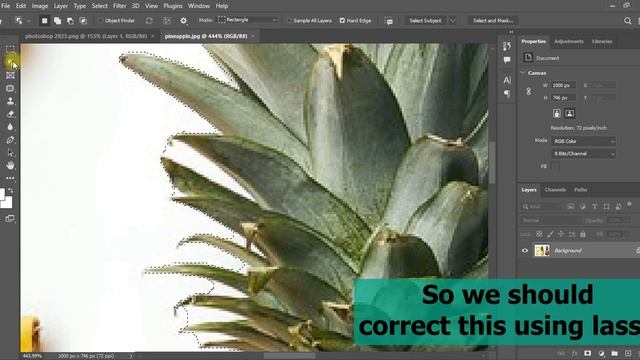640x360 pixels.
Task: Toggle the Hard Edge checkbox
Action: pyautogui.click(x=342, y=20)
